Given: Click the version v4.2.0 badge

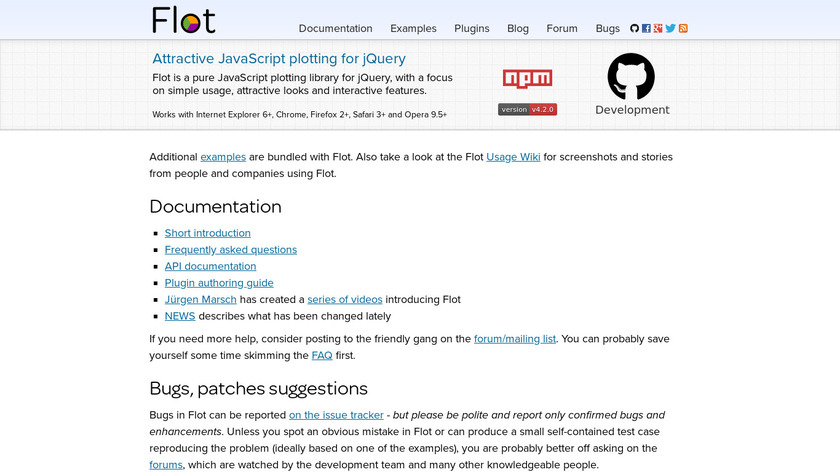Looking at the screenshot, I should [528, 109].
